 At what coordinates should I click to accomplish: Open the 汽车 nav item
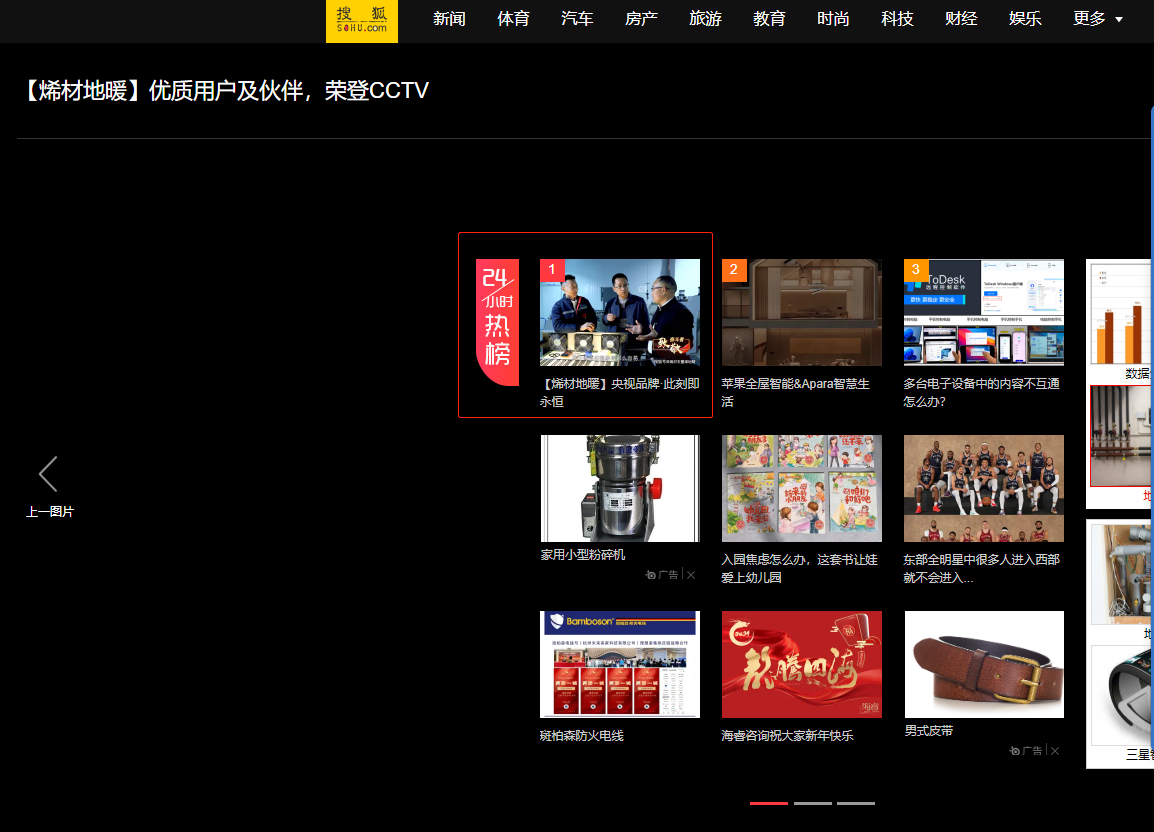577,19
